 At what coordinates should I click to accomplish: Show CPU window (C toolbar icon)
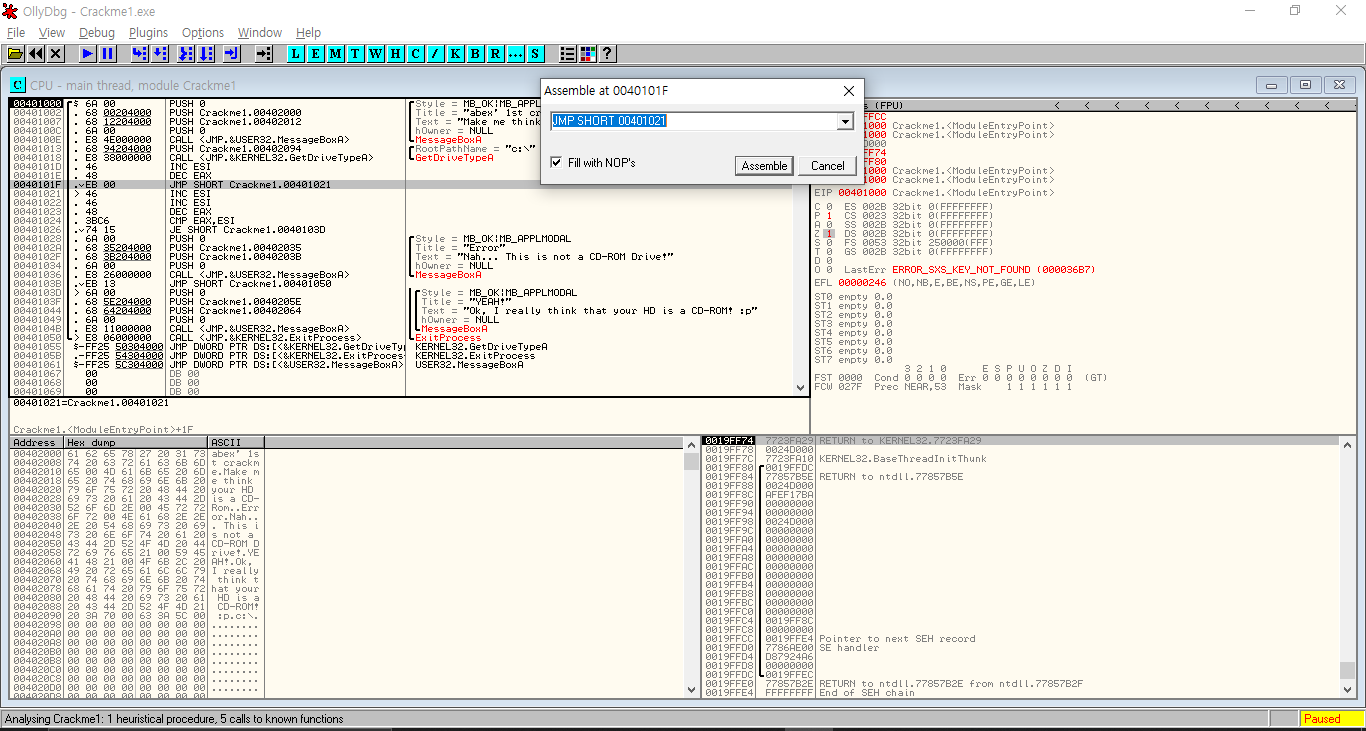pyautogui.click(x=416, y=53)
